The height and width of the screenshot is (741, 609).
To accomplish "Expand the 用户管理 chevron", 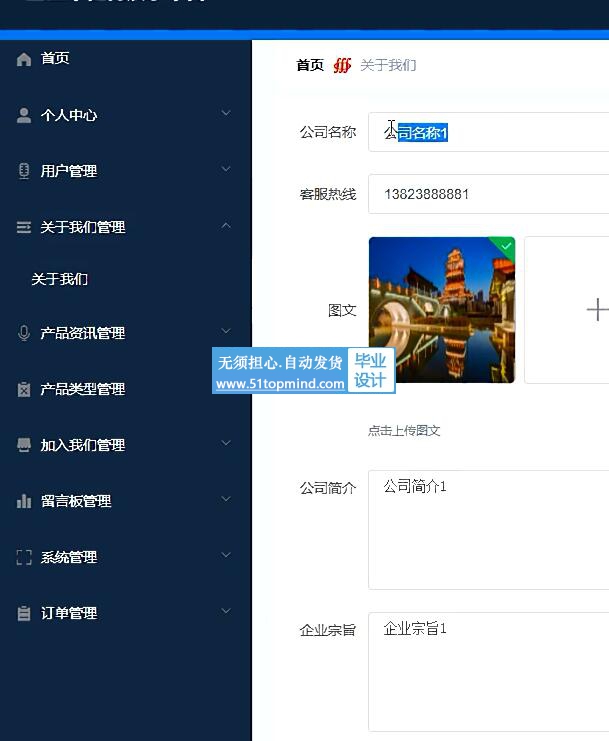I will (226, 169).
